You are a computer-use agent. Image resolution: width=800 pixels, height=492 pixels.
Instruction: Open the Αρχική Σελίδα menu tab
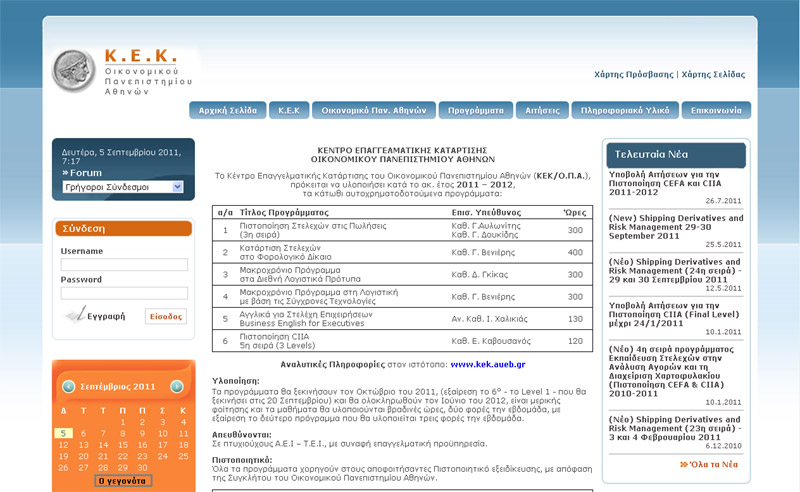point(228,110)
